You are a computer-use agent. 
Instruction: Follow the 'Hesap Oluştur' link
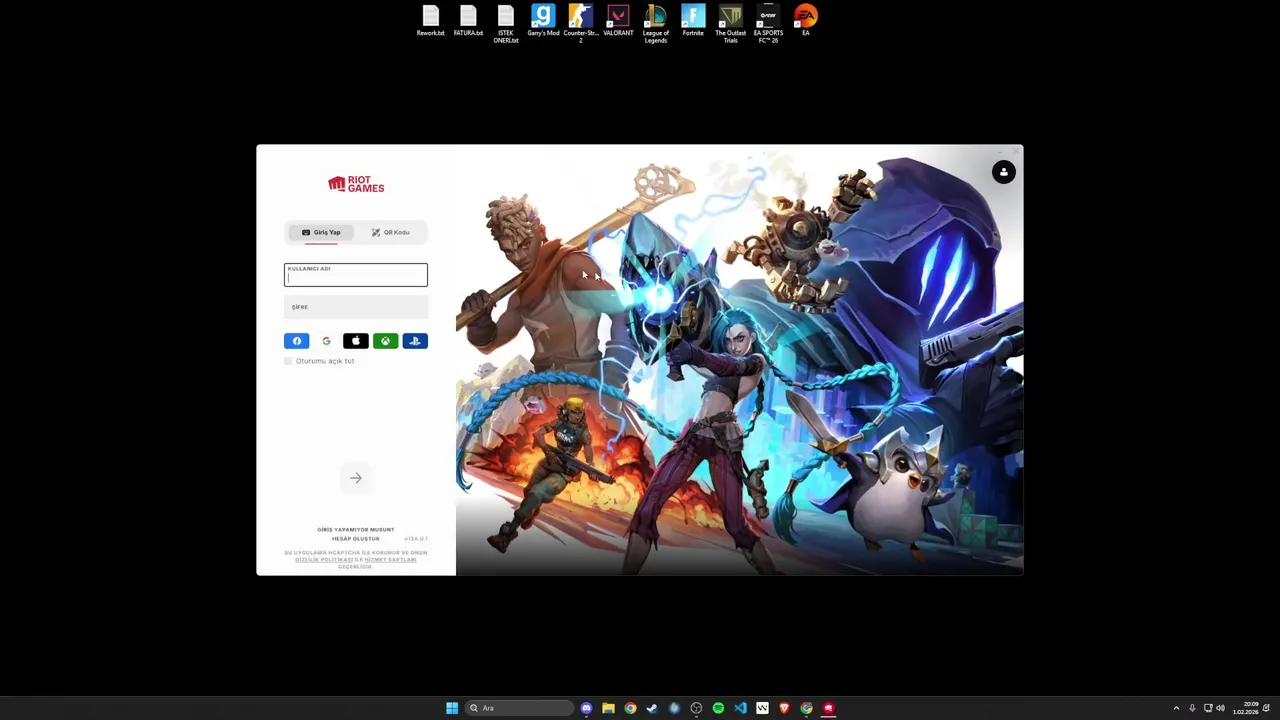(x=356, y=538)
